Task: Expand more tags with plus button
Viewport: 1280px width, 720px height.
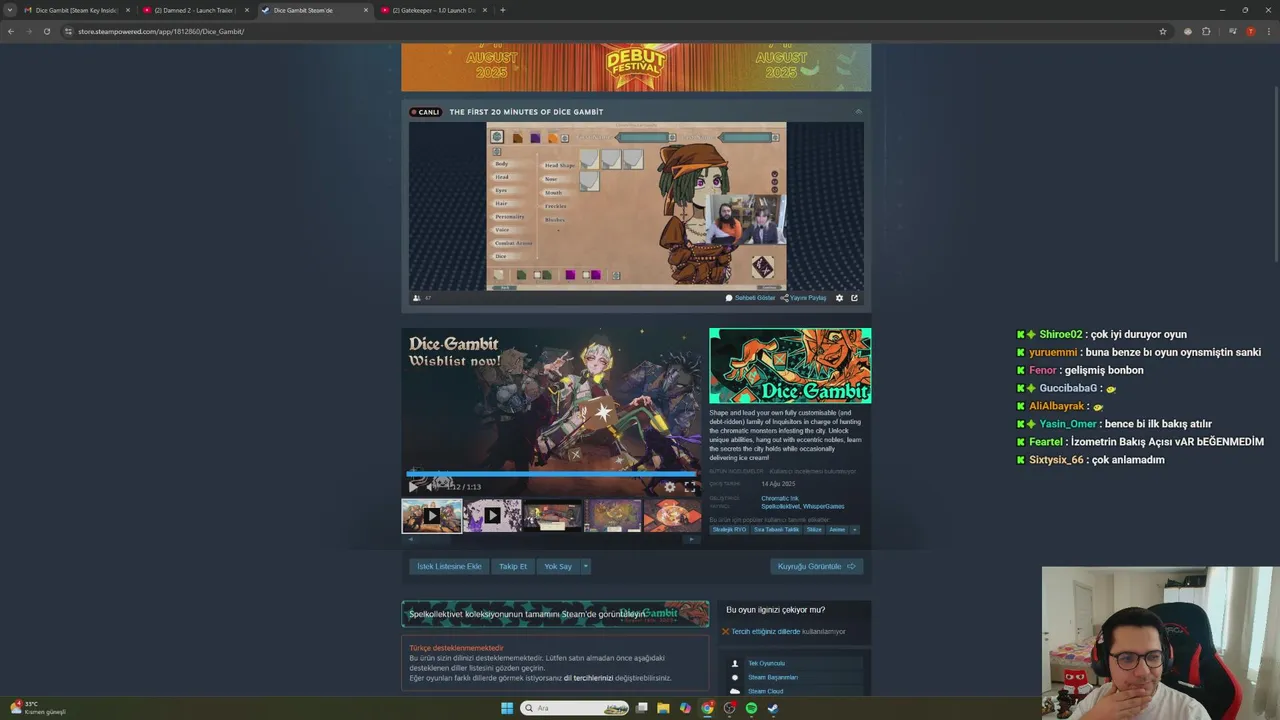Action: coord(855,530)
